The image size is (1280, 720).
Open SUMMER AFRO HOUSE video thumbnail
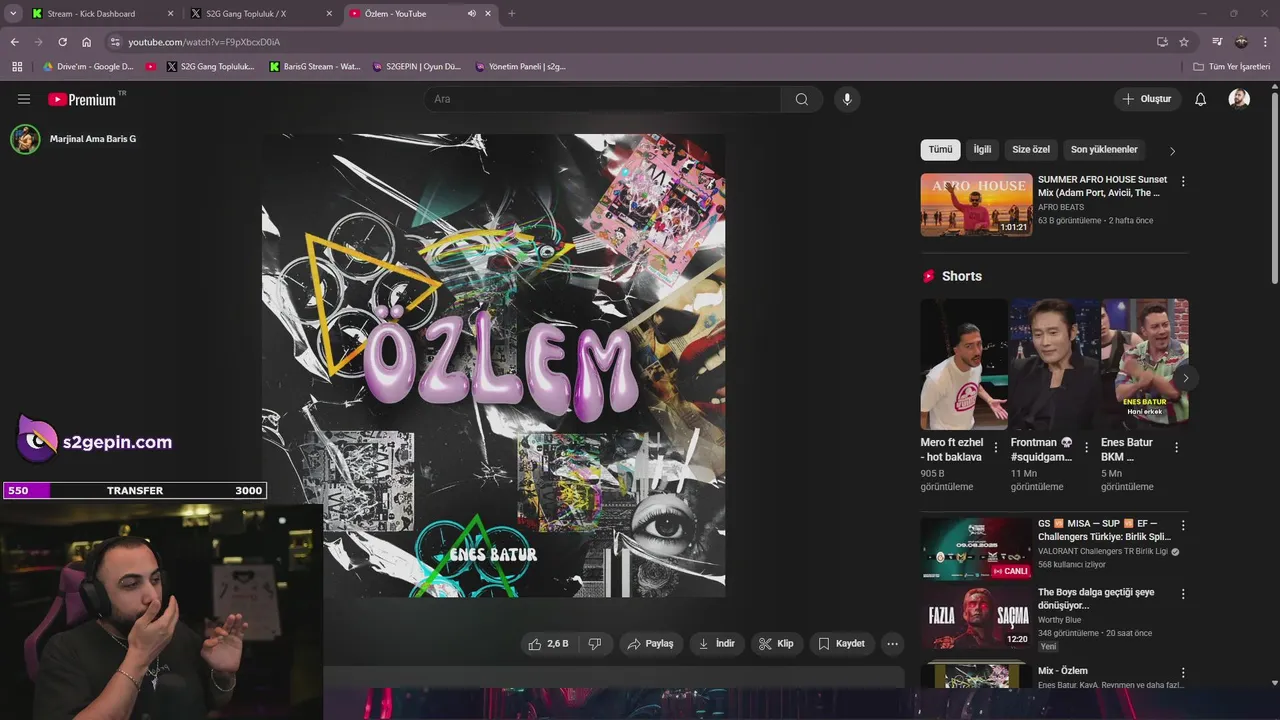976,205
